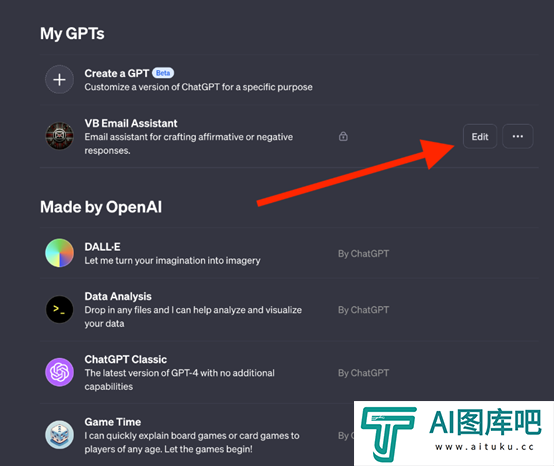Select the Data Analysis GPT title
554x466 pixels.
(x=118, y=296)
